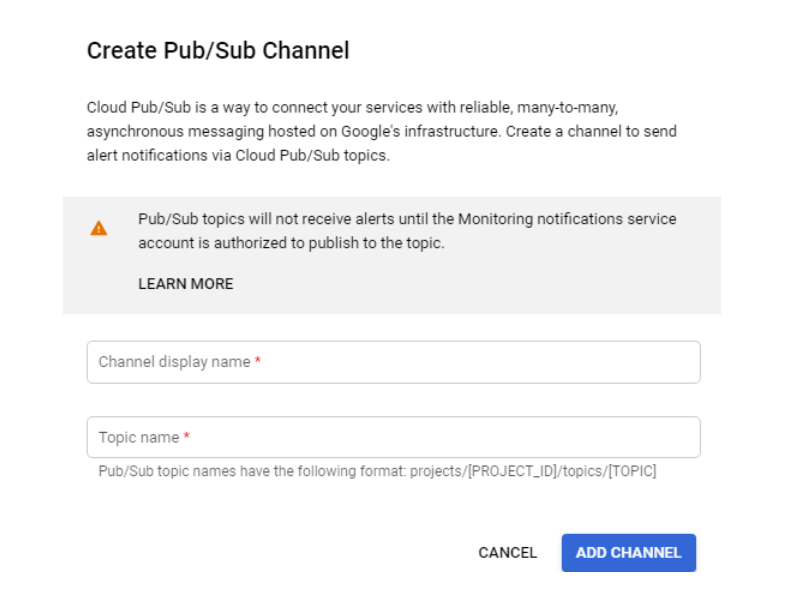Click the Cloud Pub/Sub description paragraph
789x591 pixels.
click(x=381, y=131)
